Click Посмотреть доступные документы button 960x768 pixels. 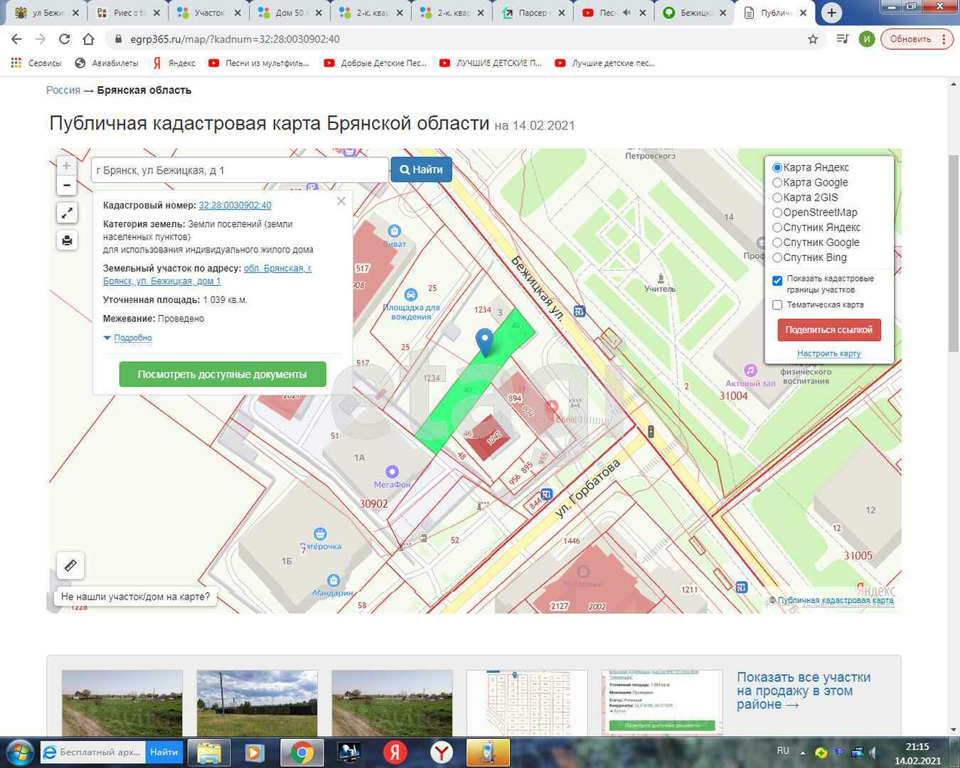click(x=222, y=374)
